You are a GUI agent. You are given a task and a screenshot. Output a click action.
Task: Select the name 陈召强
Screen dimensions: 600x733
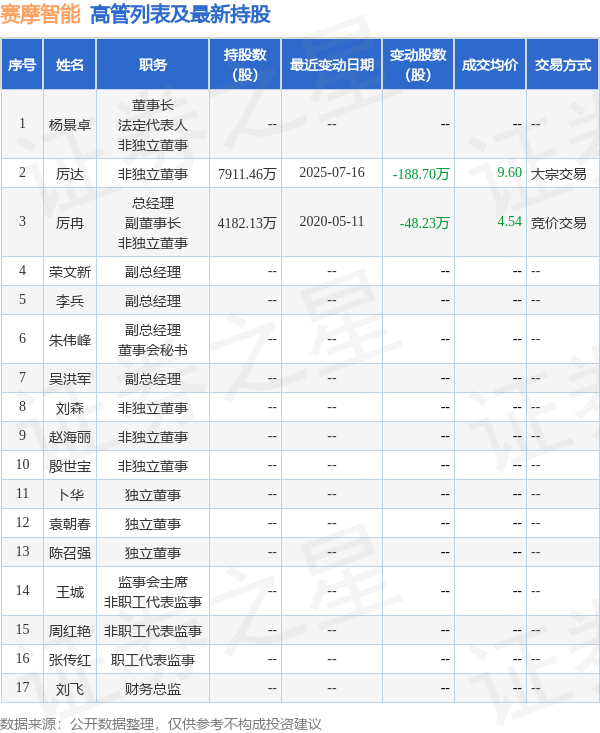70,553
